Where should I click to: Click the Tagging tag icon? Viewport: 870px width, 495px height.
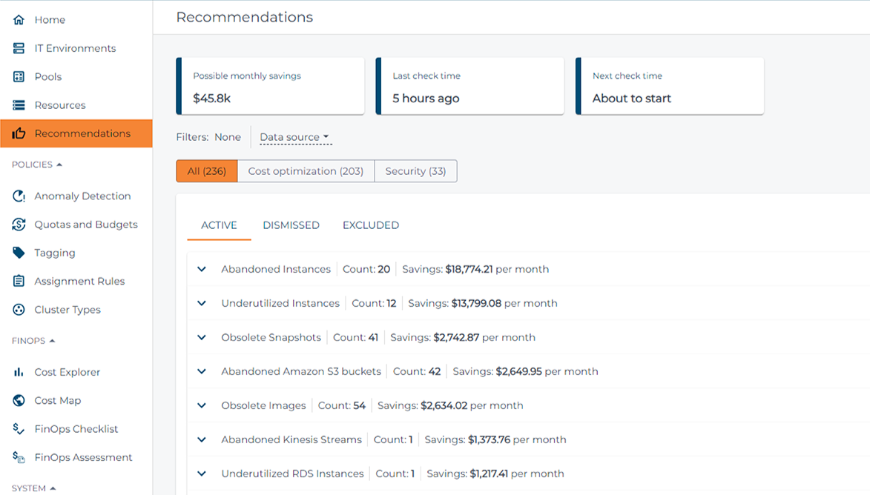[x=18, y=253]
